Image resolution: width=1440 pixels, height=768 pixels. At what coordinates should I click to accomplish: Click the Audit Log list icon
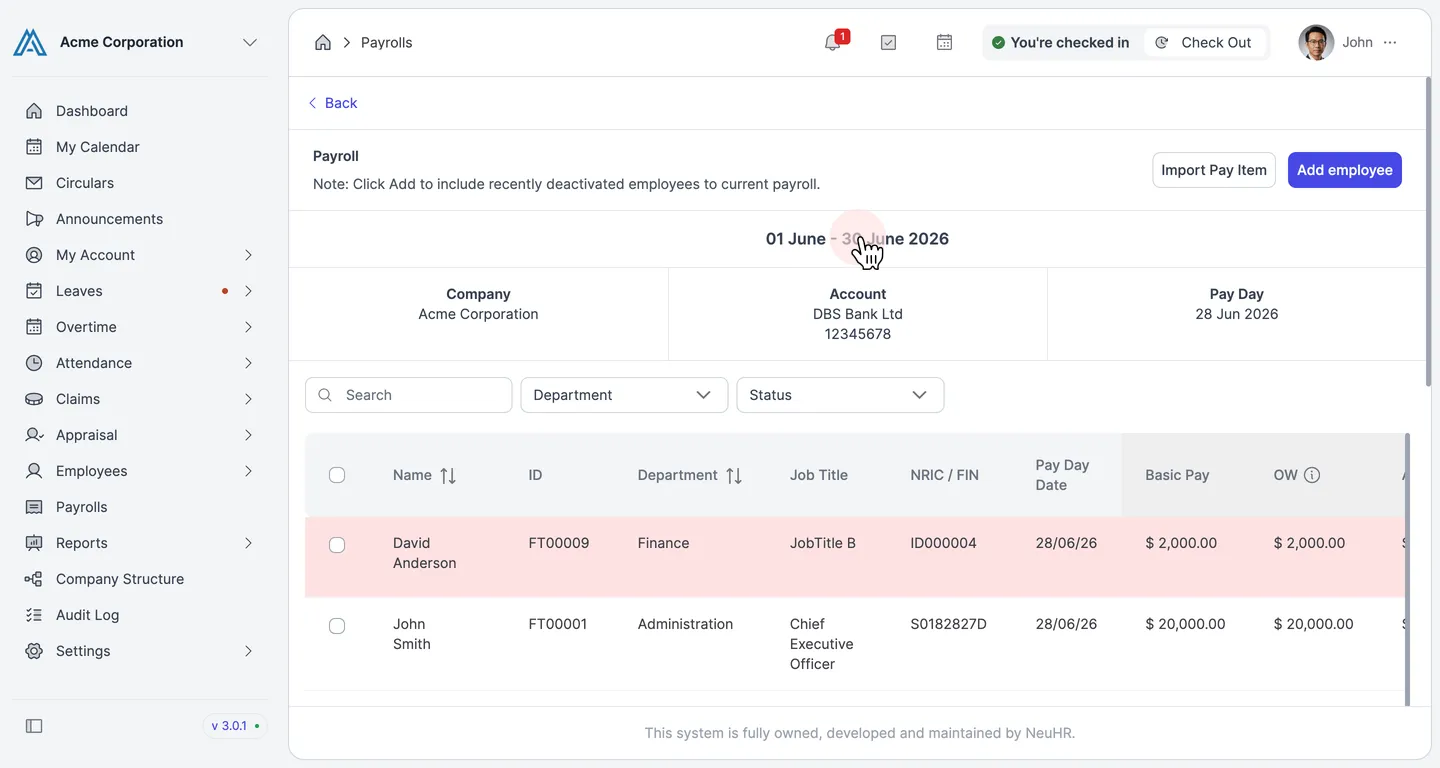click(x=34, y=615)
